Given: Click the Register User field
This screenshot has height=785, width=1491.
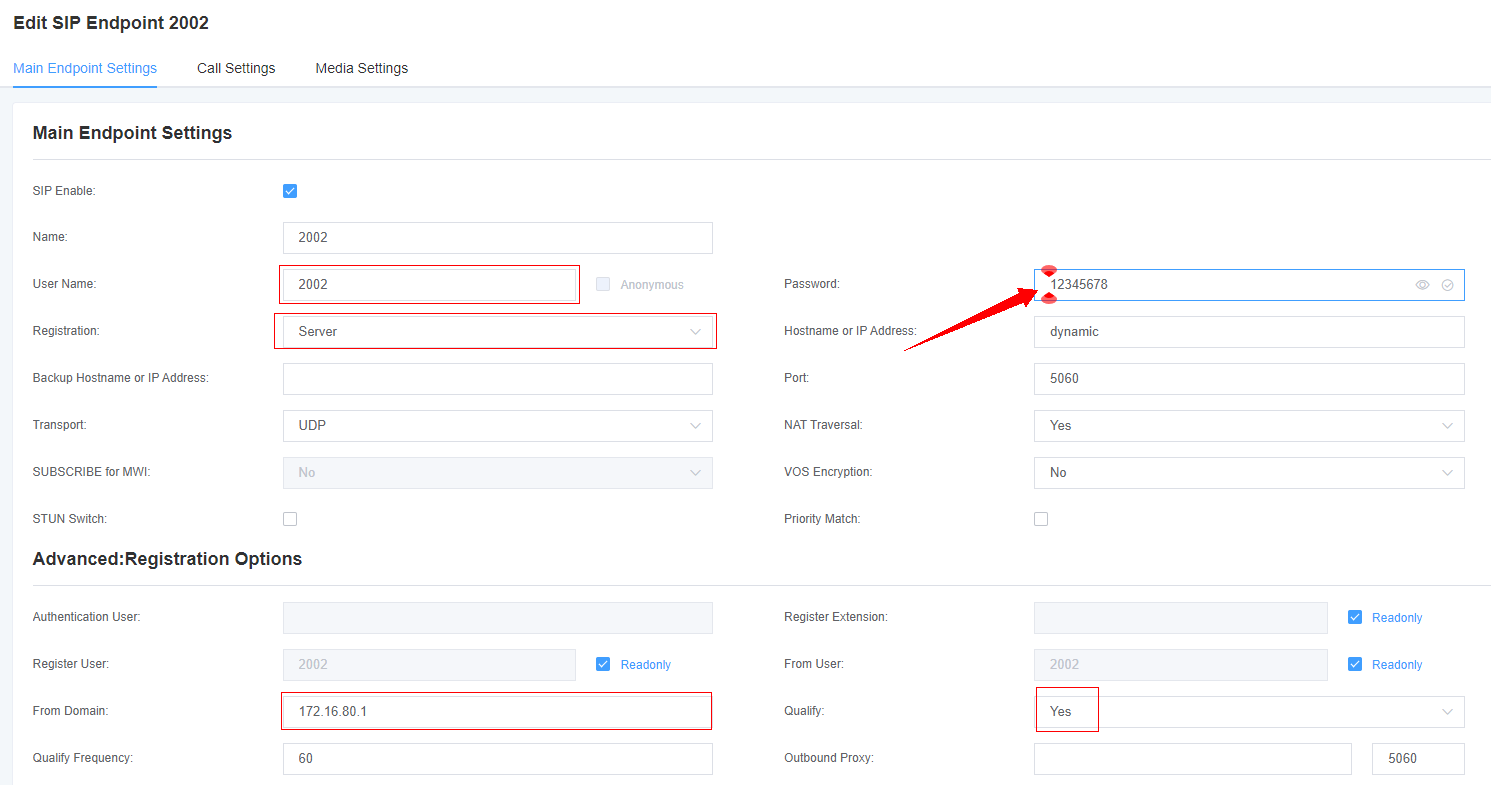Looking at the screenshot, I should (x=430, y=664).
